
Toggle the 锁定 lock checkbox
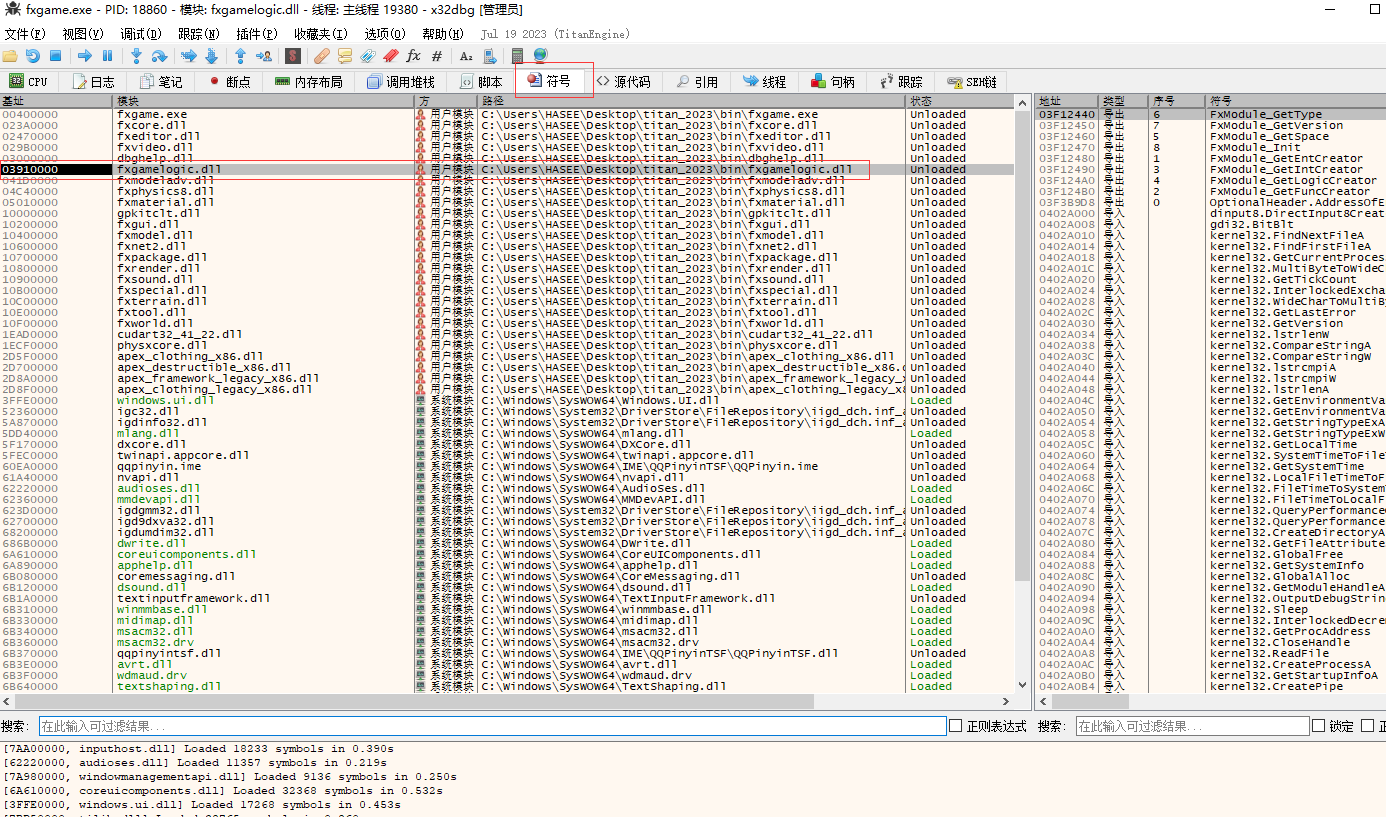[1318, 726]
